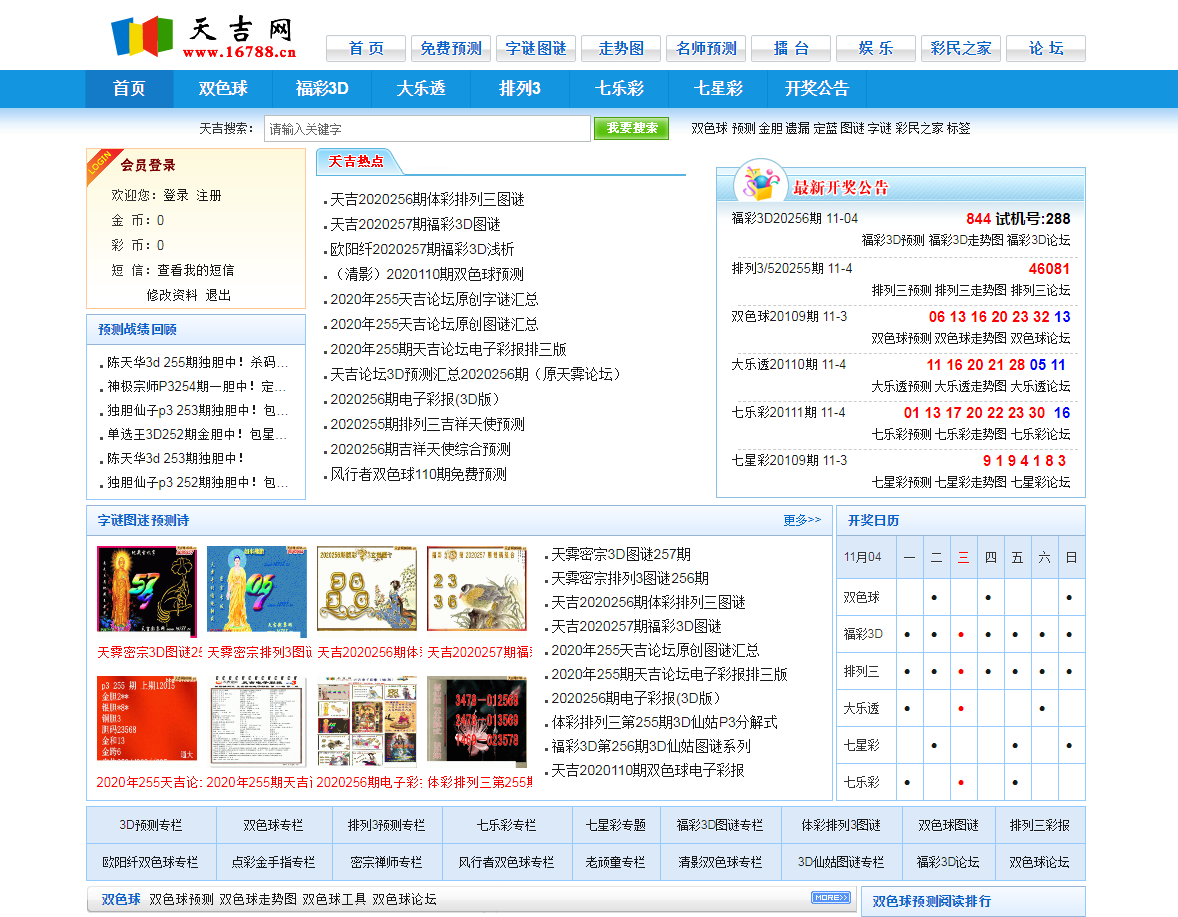Screen dimensions: 1178x917
Task: Click the 注册 link in member login
Action: 209,195
